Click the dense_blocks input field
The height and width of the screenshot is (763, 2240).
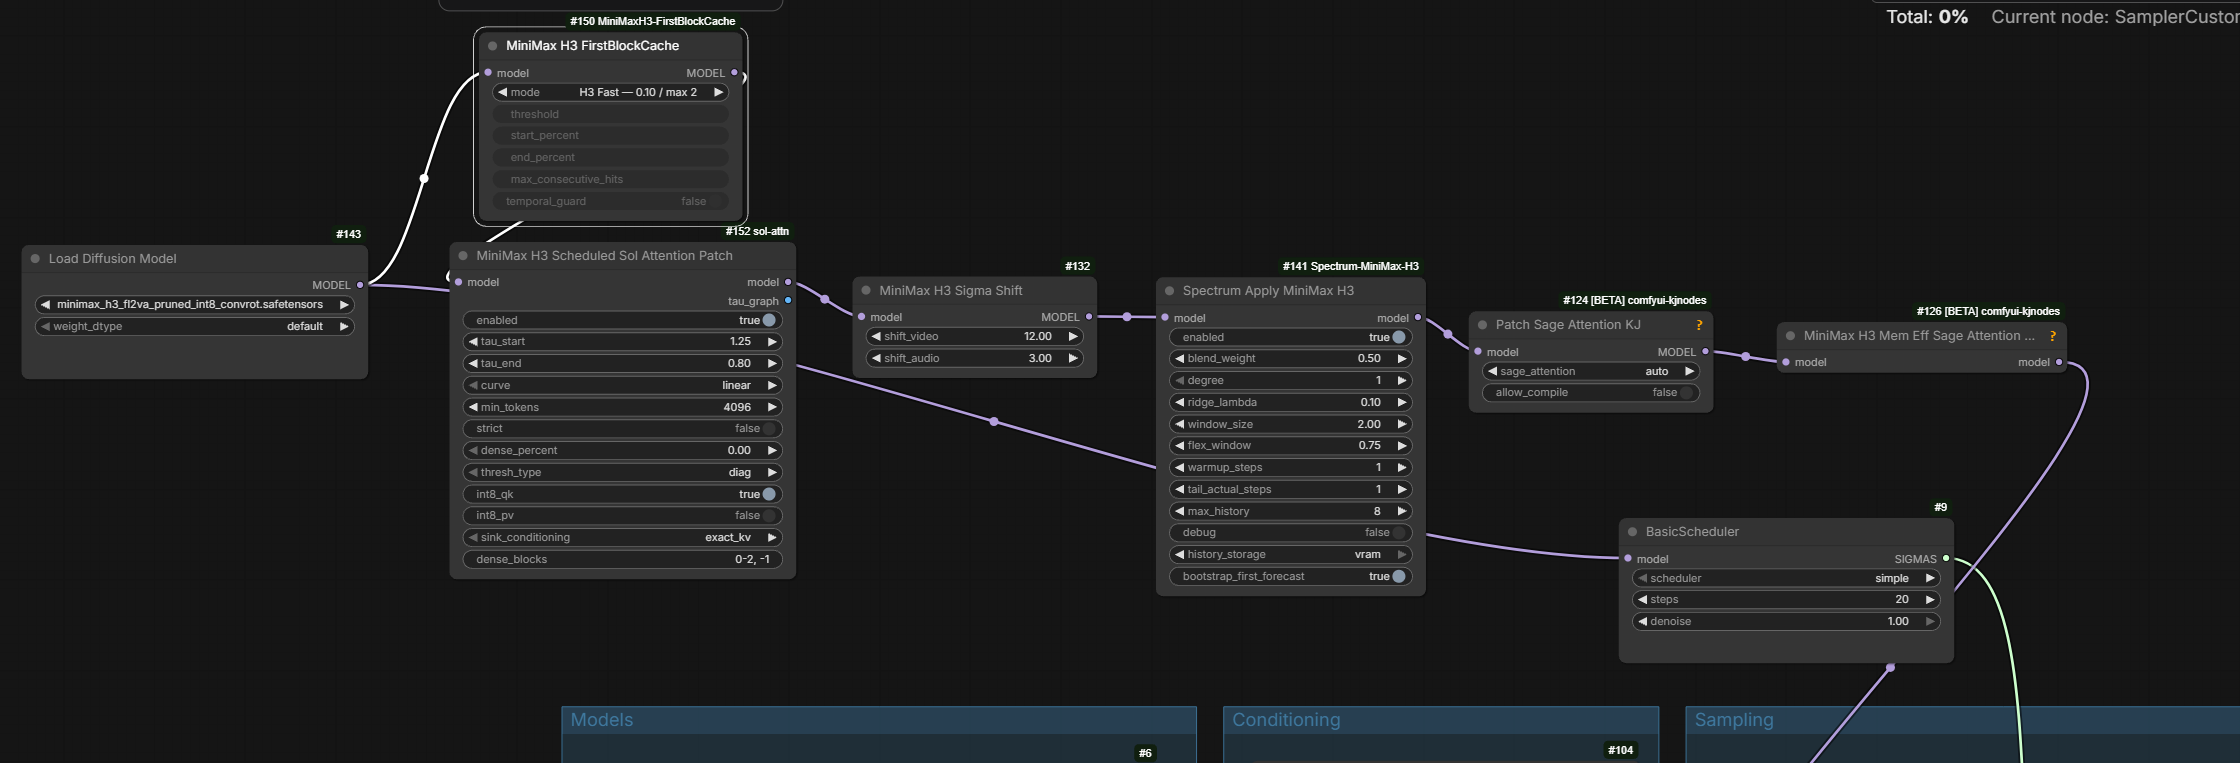click(623, 560)
